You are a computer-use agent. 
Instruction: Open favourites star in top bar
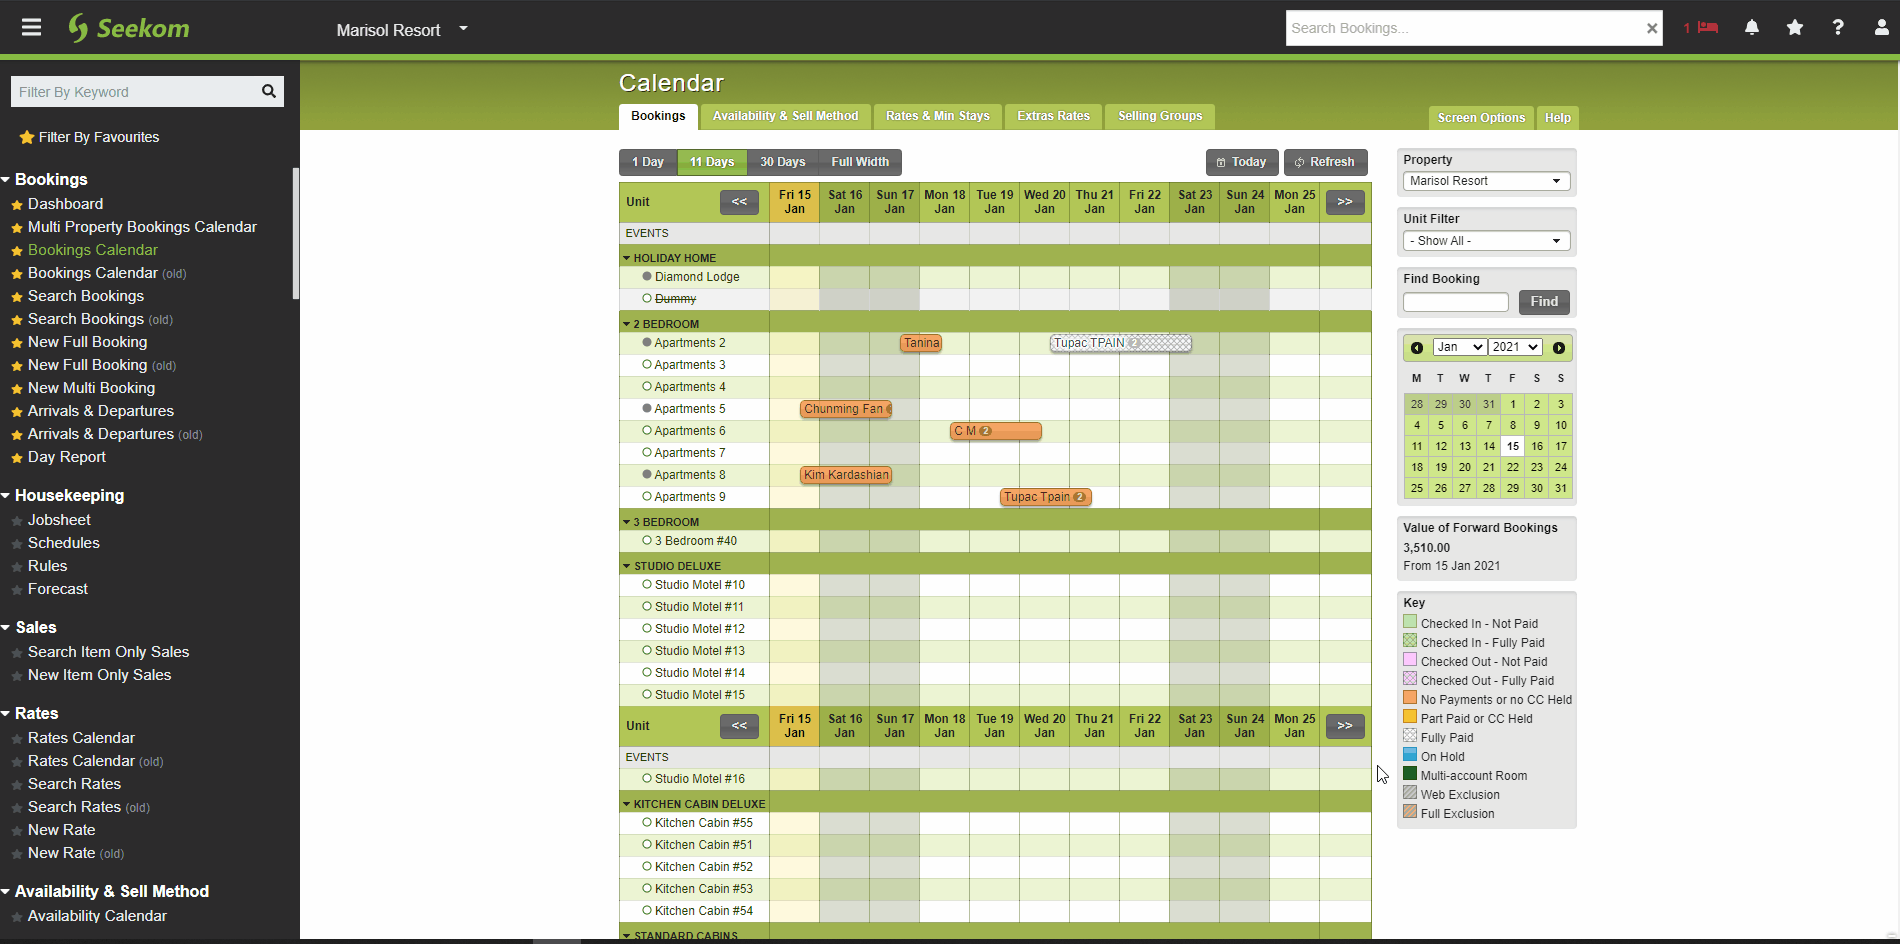(1795, 28)
